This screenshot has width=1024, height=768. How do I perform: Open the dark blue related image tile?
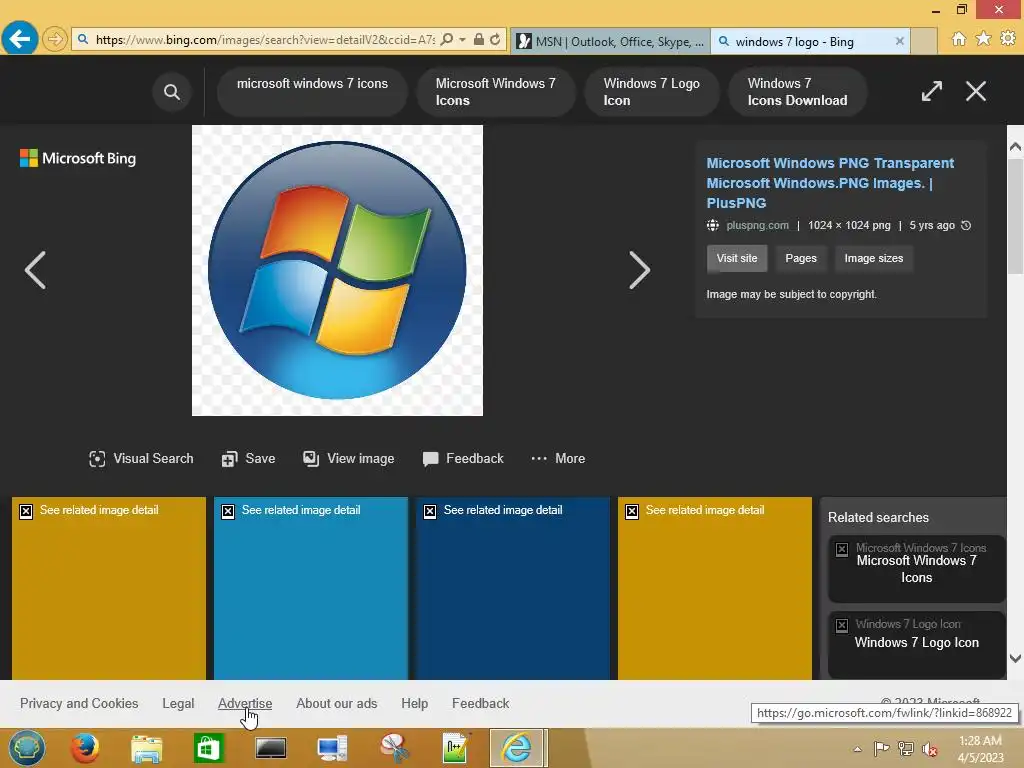(x=513, y=588)
